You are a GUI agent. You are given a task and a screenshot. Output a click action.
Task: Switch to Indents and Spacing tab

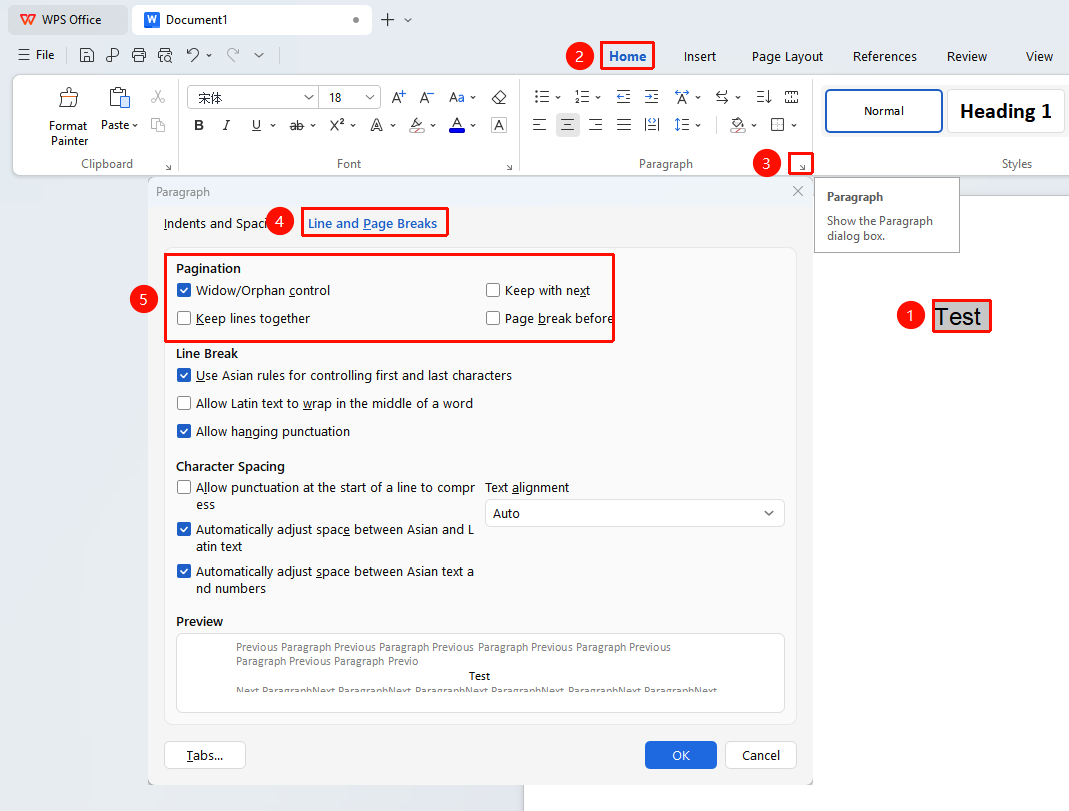[x=215, y=224]
